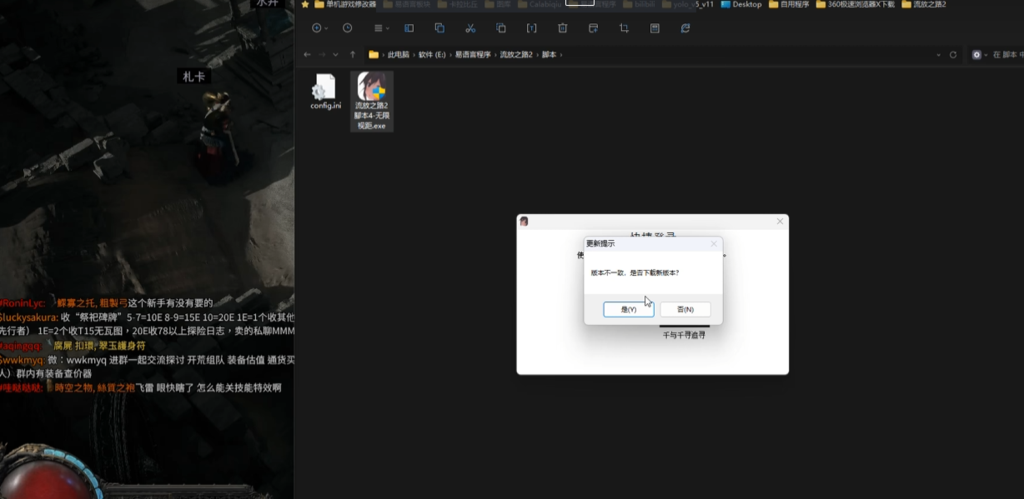Click the Rename icon in toolbar
This screenshot has width=1024, height=499.
point(532,28)
